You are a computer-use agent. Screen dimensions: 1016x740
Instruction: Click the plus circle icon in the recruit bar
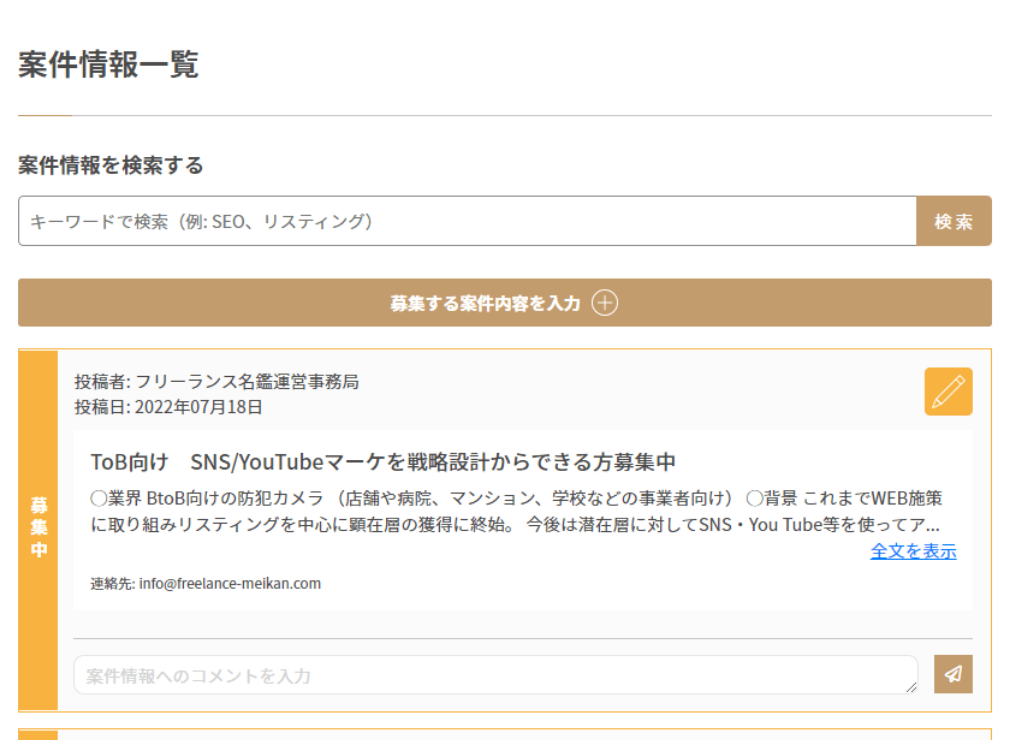(605, 303)
